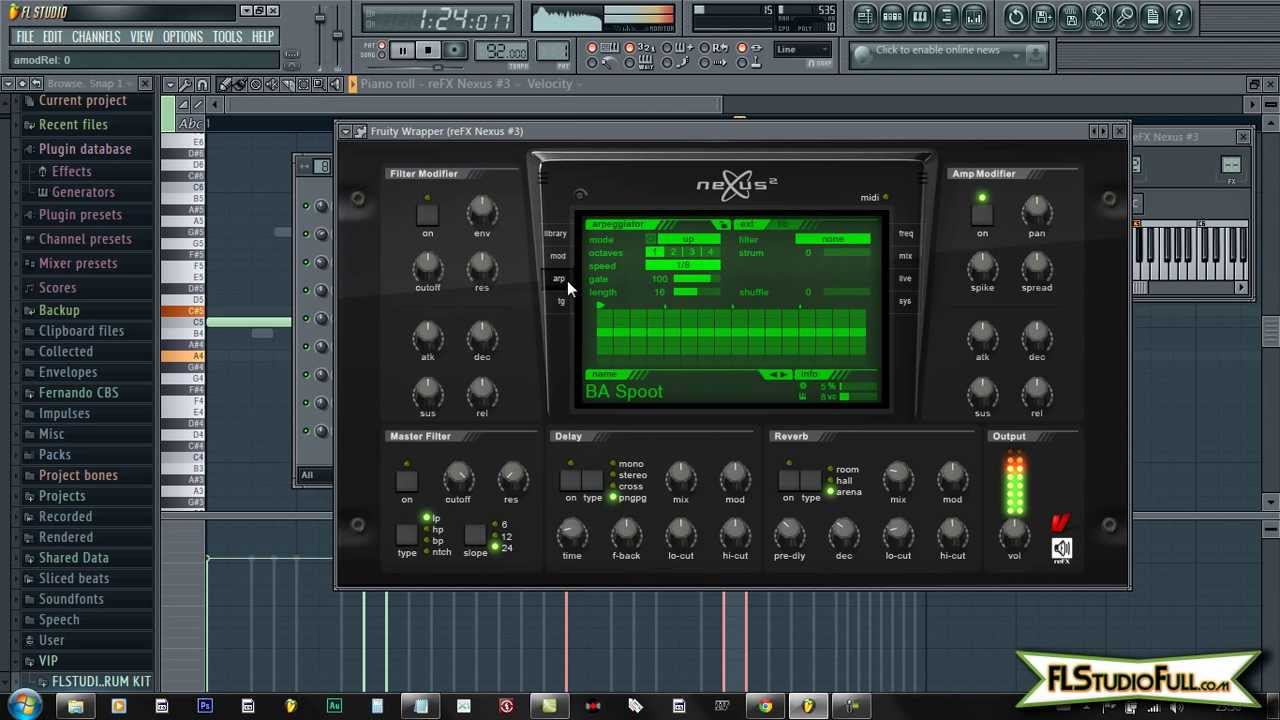1280x720 pixels.
Task: Open the step sequencer icon in top toolbar
Action: pos(892,17)
